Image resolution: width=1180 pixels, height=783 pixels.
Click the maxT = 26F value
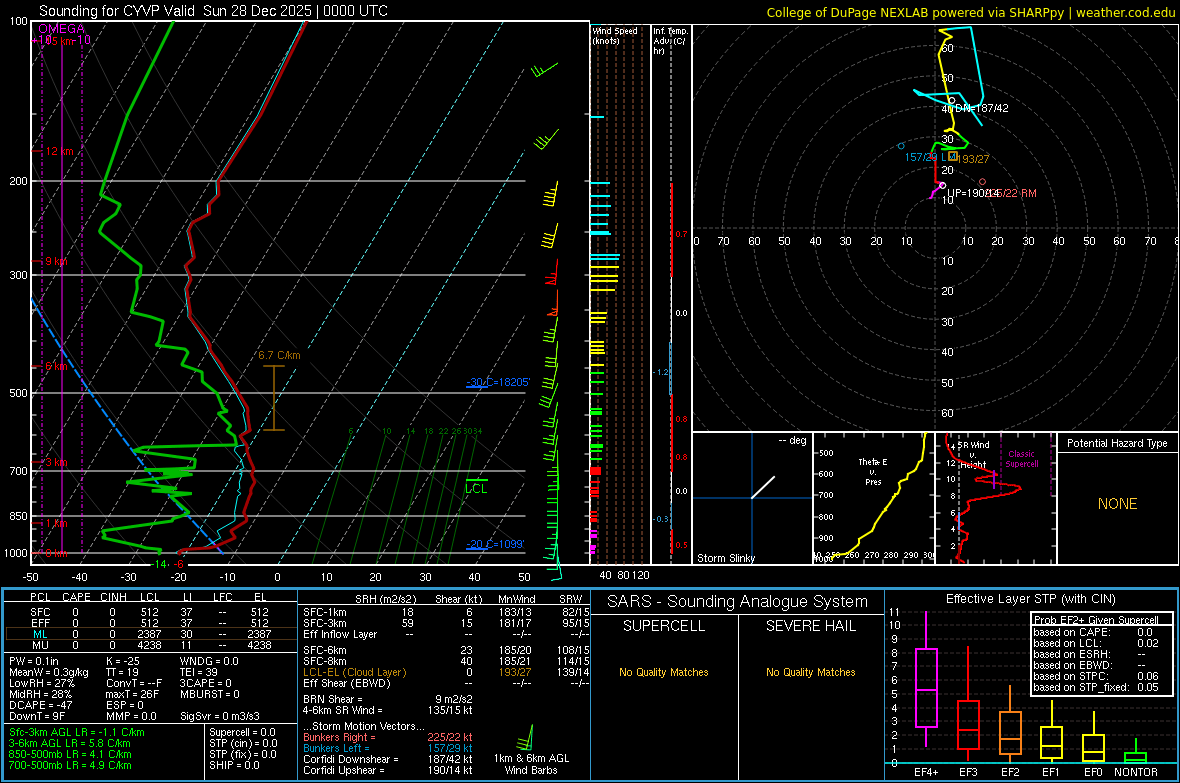pos(132,694)
